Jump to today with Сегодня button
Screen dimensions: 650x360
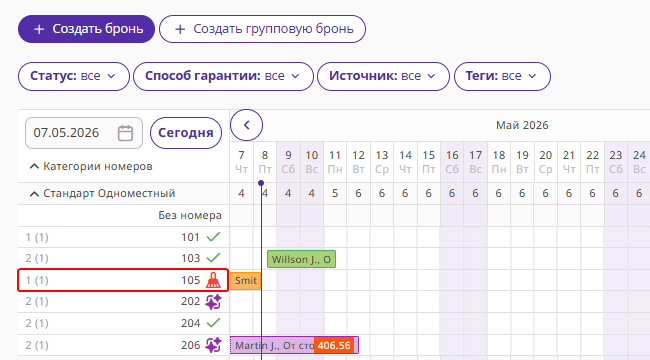pyautogui.click(x=186, y=133)
